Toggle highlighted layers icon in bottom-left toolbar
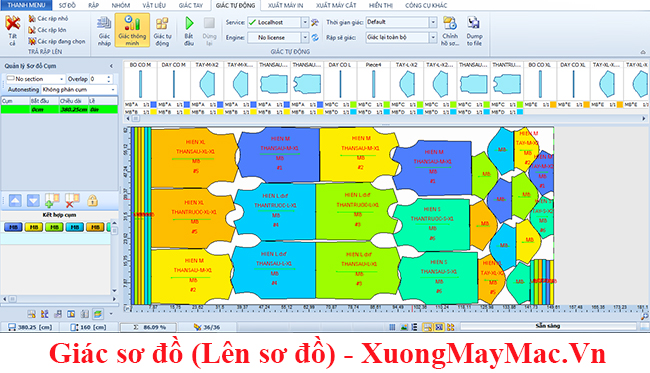This screenshot has height=373, width=650. click(x=98, y=314)
